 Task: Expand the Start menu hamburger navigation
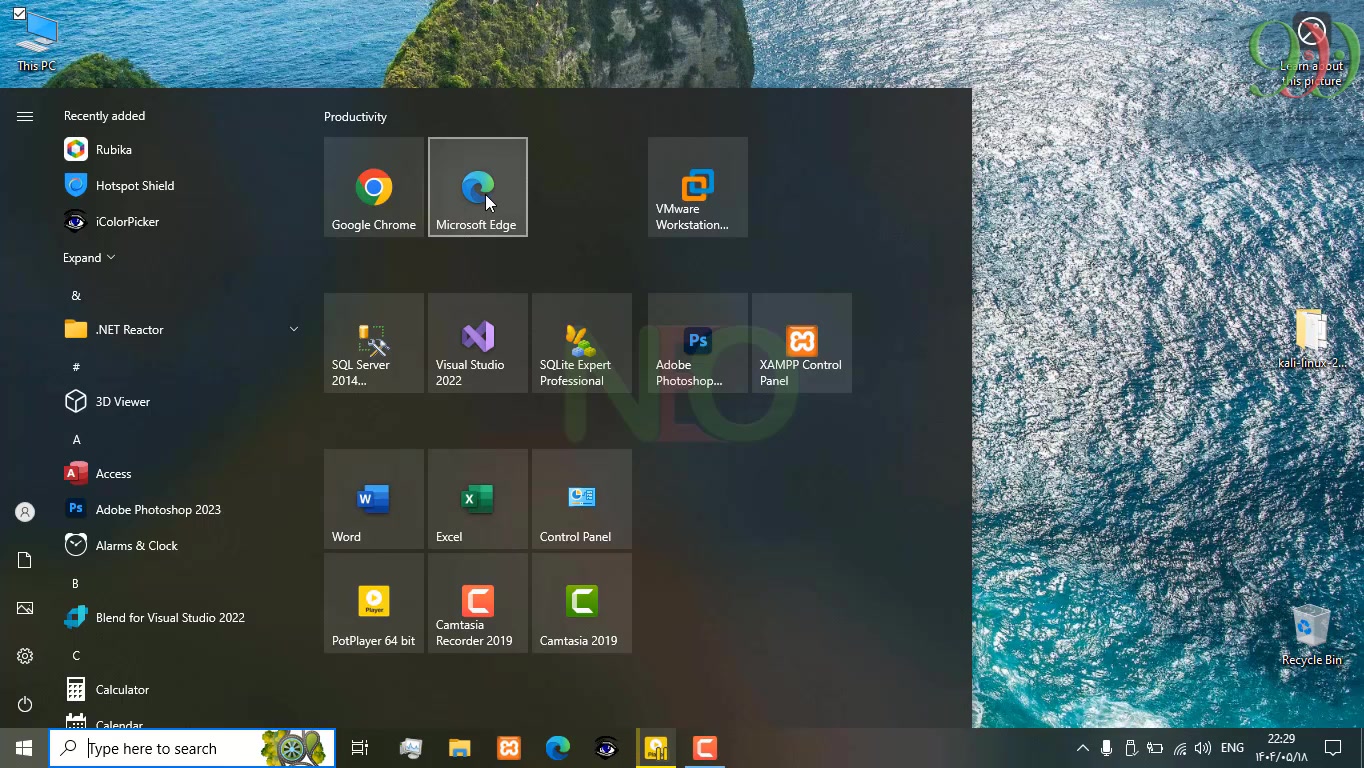[25, 117]
